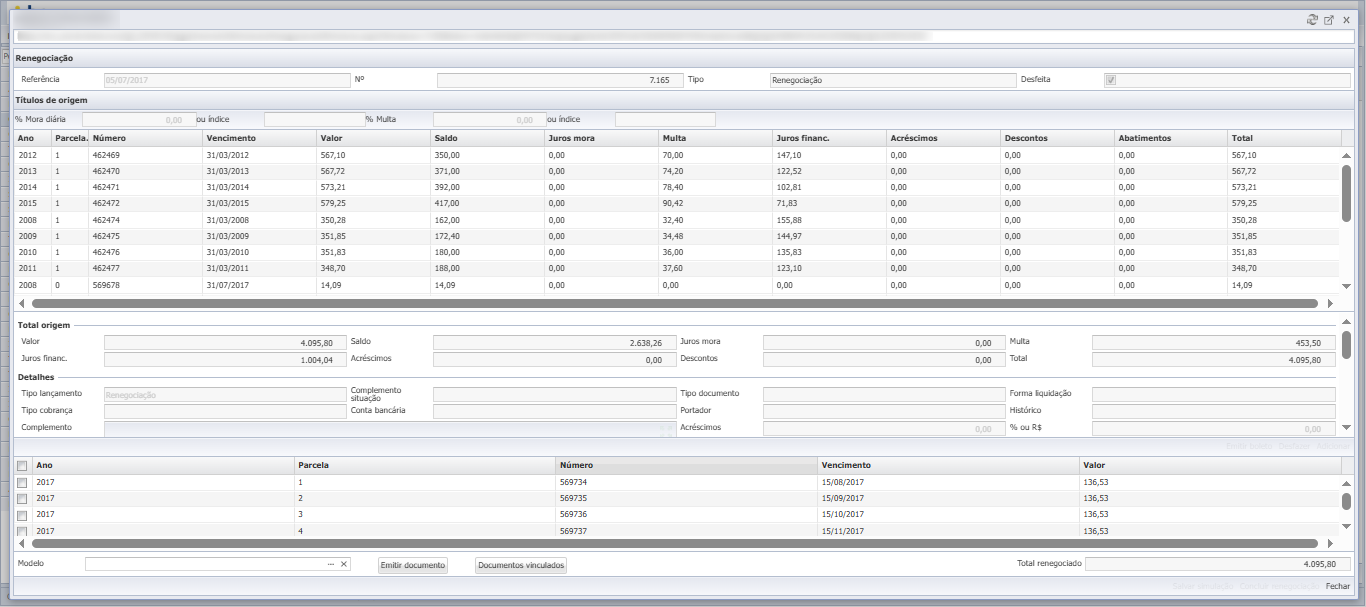1366x607 pixels.
Task: Sort origin titles by Abatimentos column
Action: click(1172, 138)
